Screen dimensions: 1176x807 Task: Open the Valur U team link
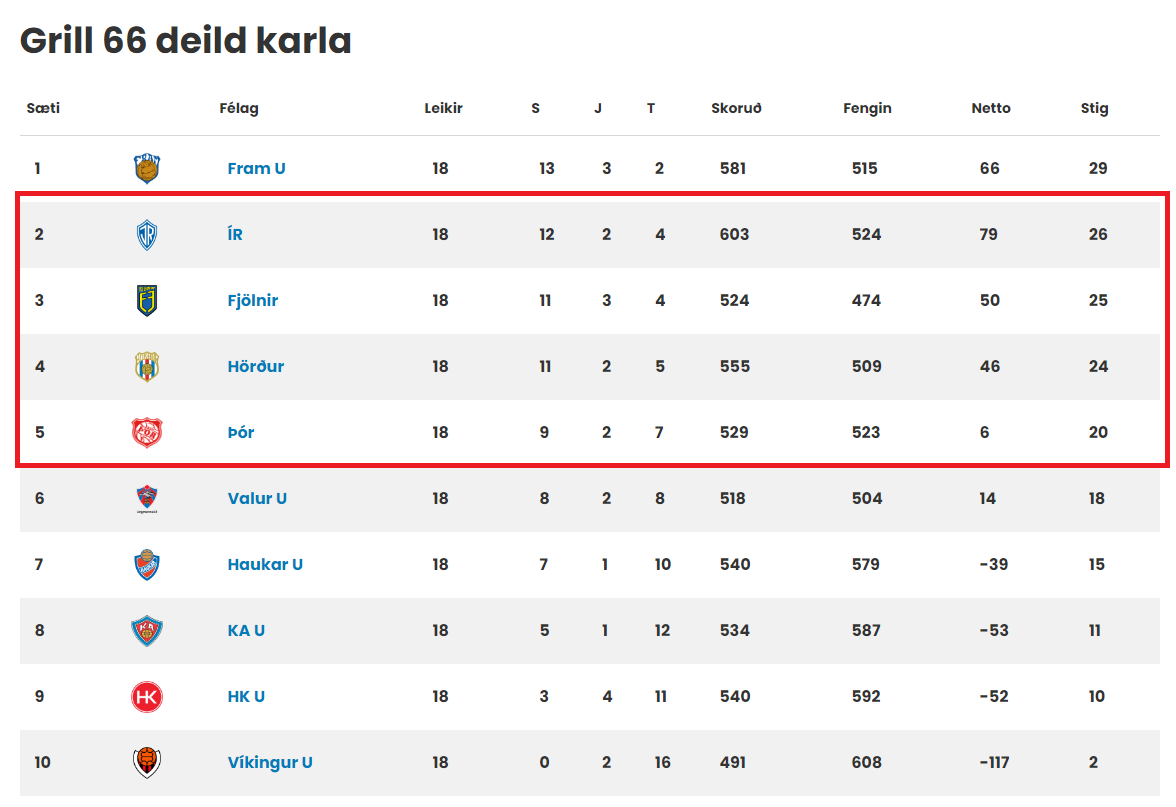coord(257,498)
